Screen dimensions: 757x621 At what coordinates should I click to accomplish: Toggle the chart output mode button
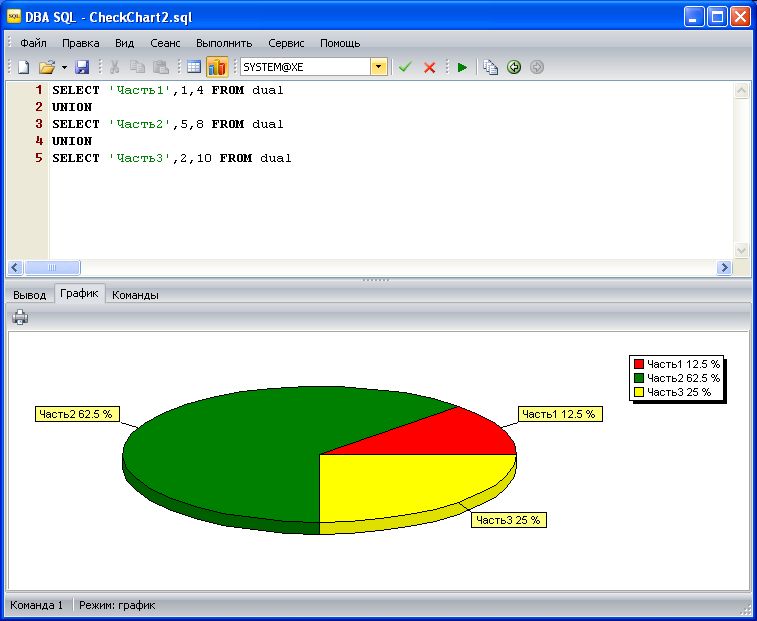point(217,67)
